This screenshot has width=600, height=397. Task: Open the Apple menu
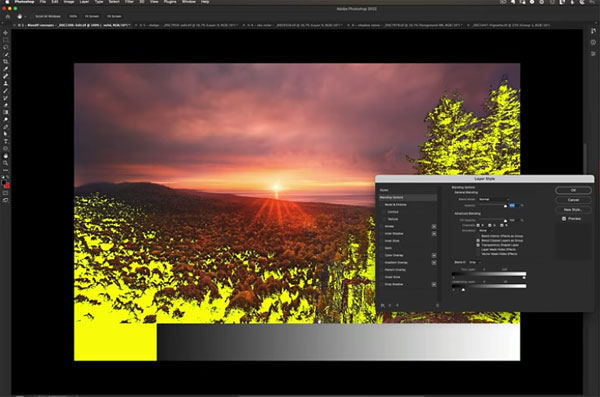(7, 2)
